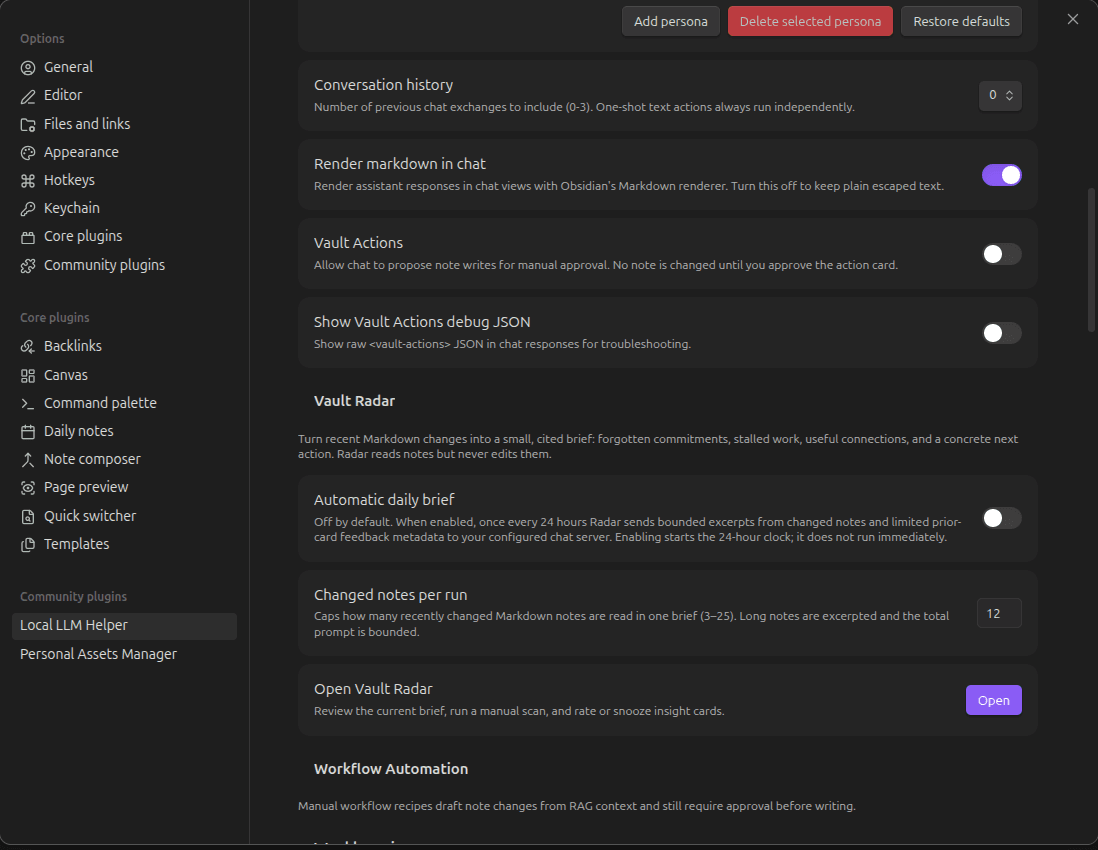
Task: Click the Editor pencil icon
Action: click(x=28, y=96)
